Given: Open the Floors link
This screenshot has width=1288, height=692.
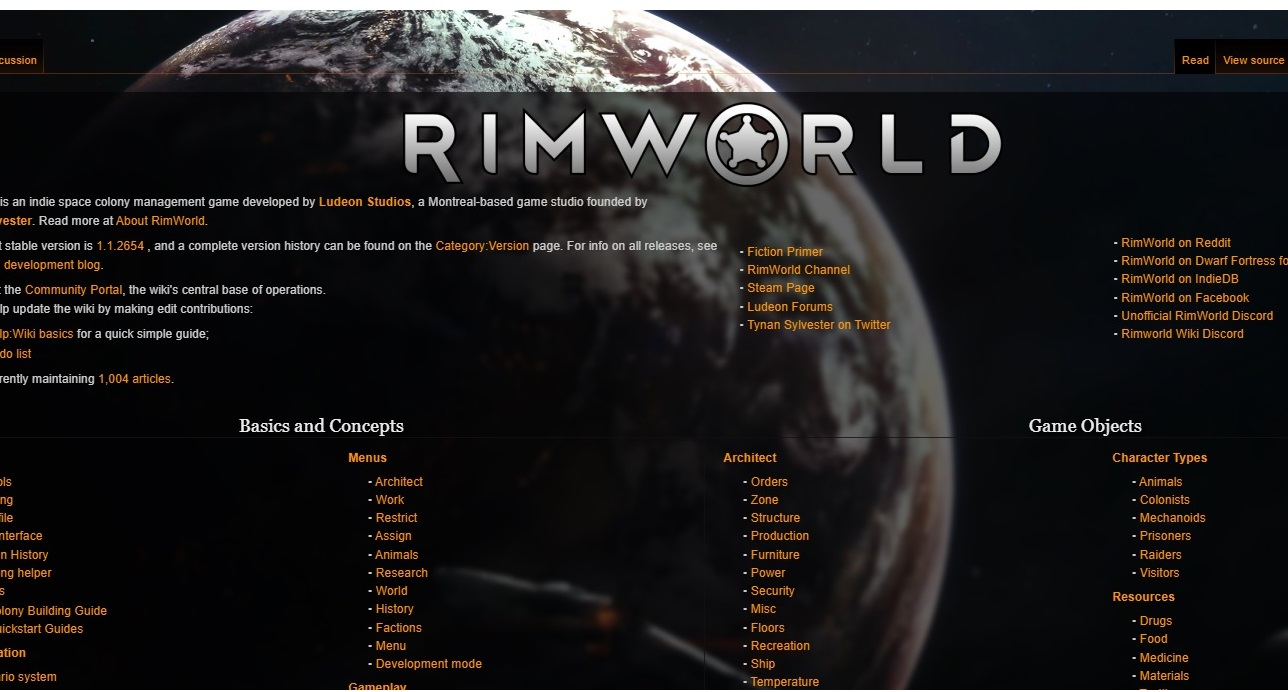Looking at the screenshot, I should click(768, 628).
